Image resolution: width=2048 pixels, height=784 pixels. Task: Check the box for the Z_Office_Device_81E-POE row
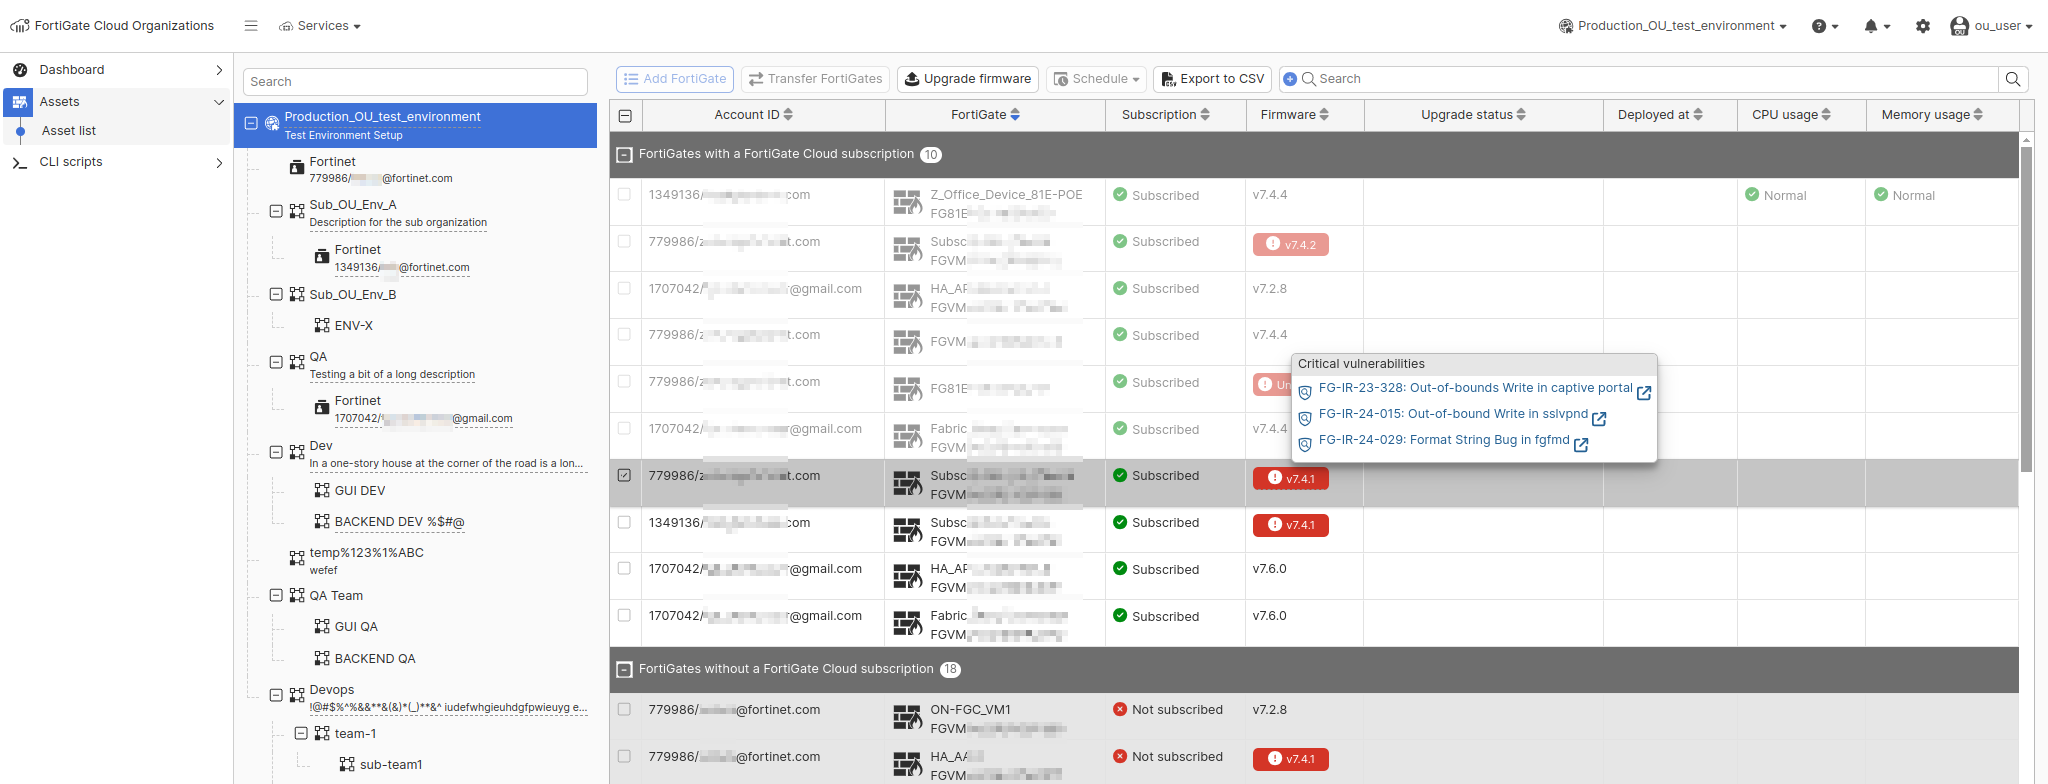pos(625,195)
